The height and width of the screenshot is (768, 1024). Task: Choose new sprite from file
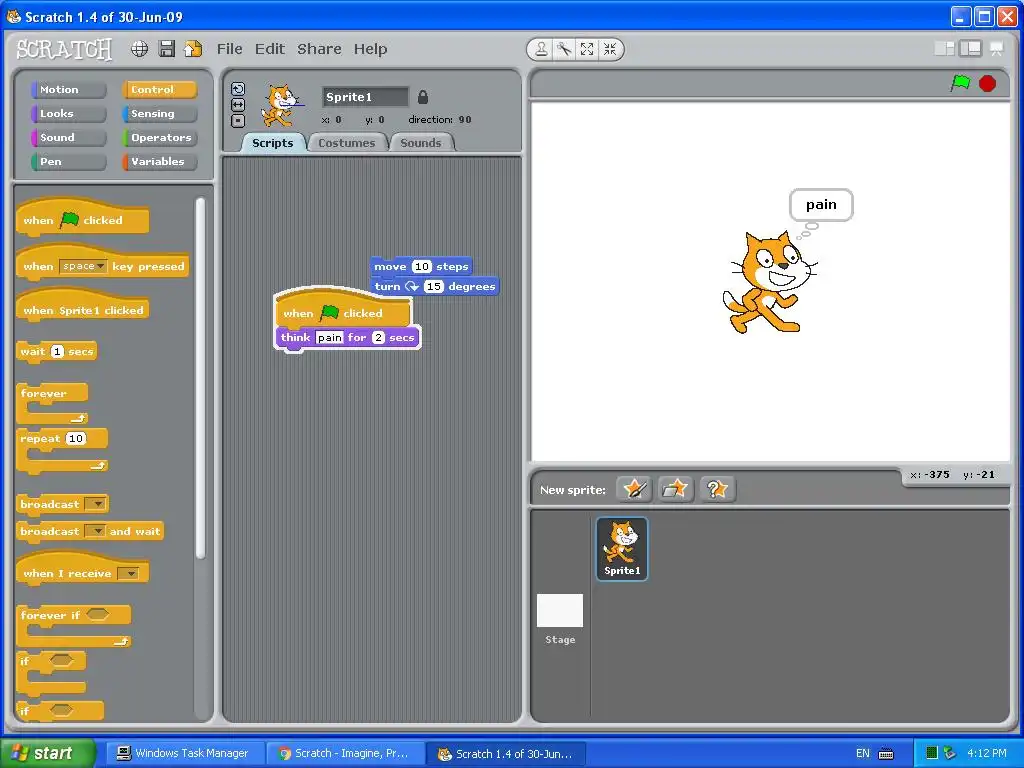675,489
